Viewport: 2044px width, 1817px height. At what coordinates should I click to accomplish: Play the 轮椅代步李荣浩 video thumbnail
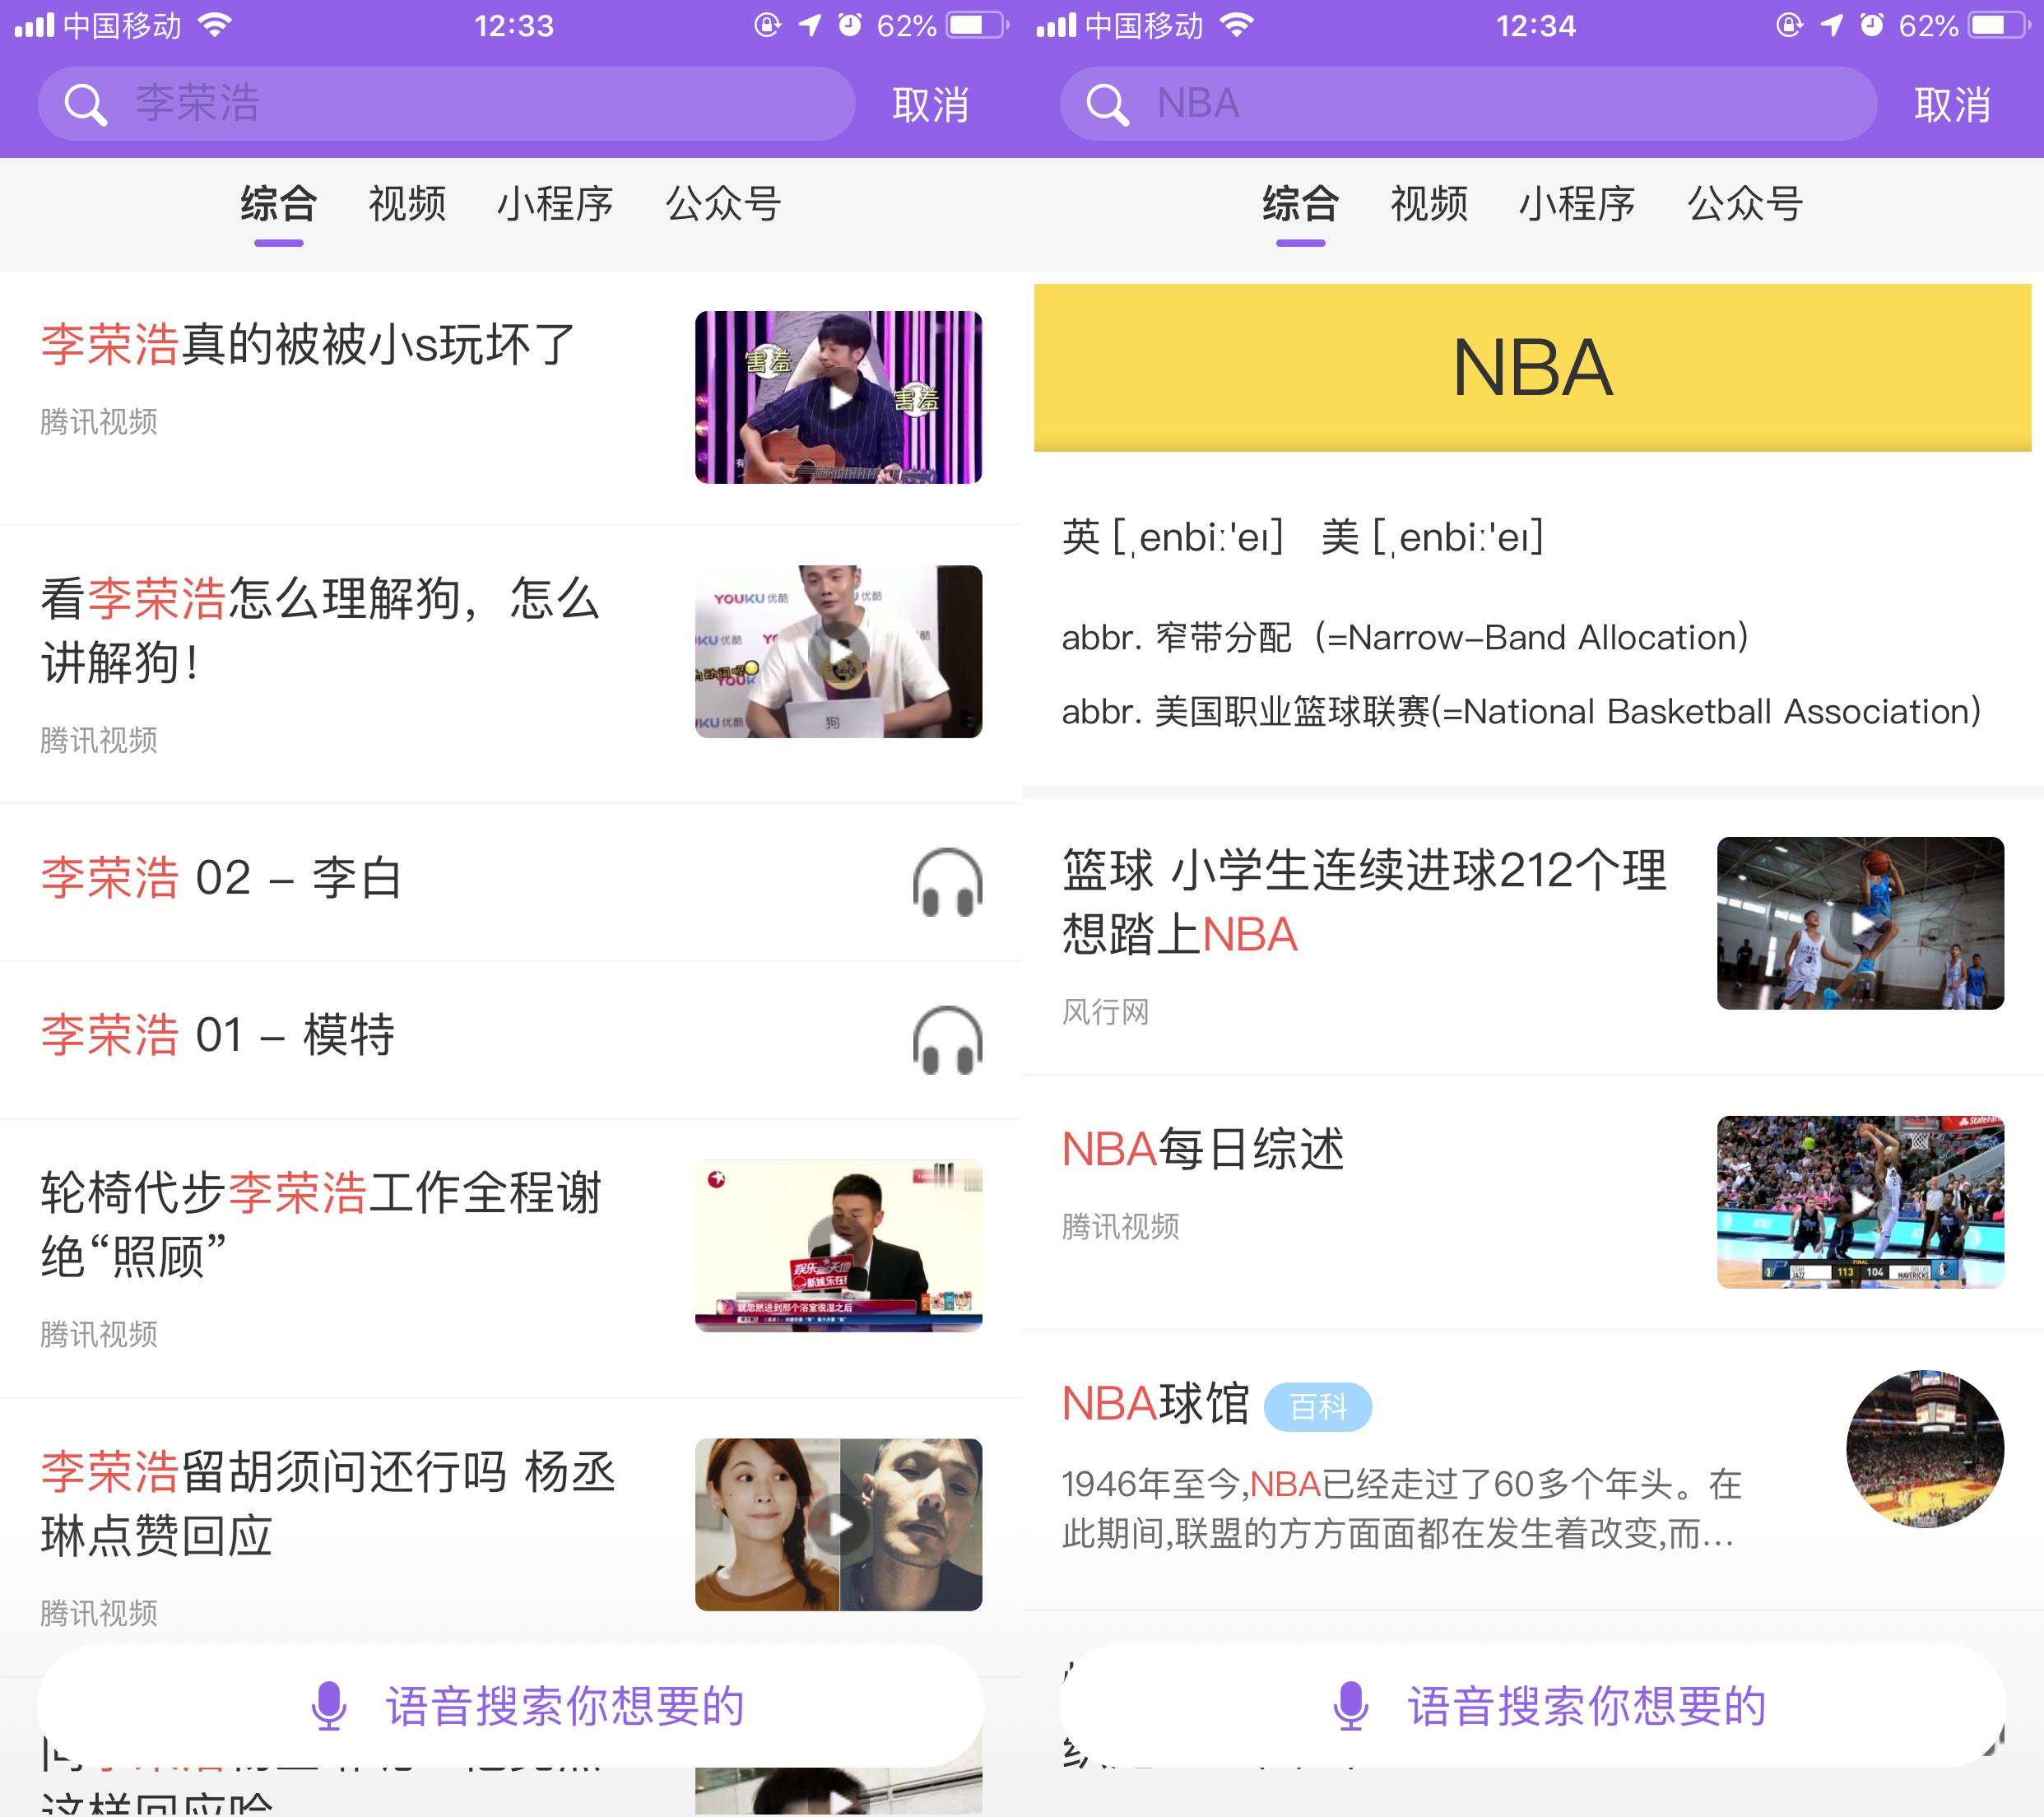[838, 1245]
